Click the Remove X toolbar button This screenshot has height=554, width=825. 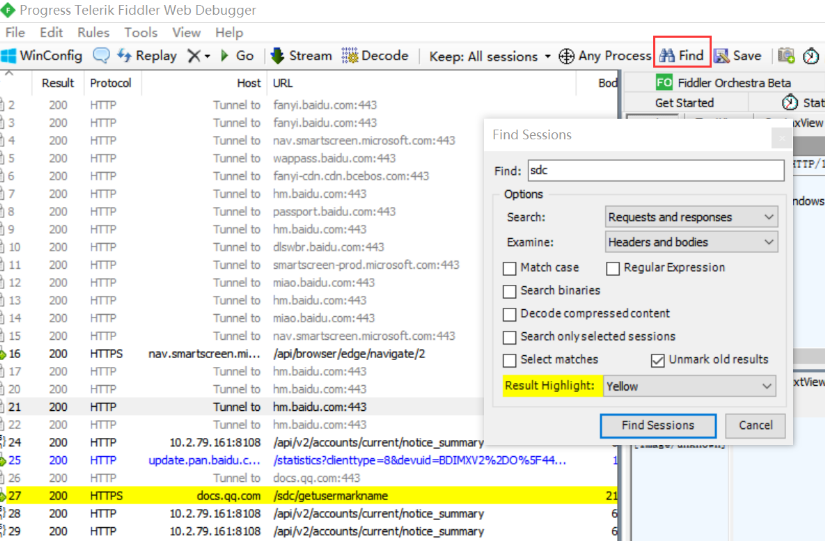pyautogui.click(x=194, y=56)
